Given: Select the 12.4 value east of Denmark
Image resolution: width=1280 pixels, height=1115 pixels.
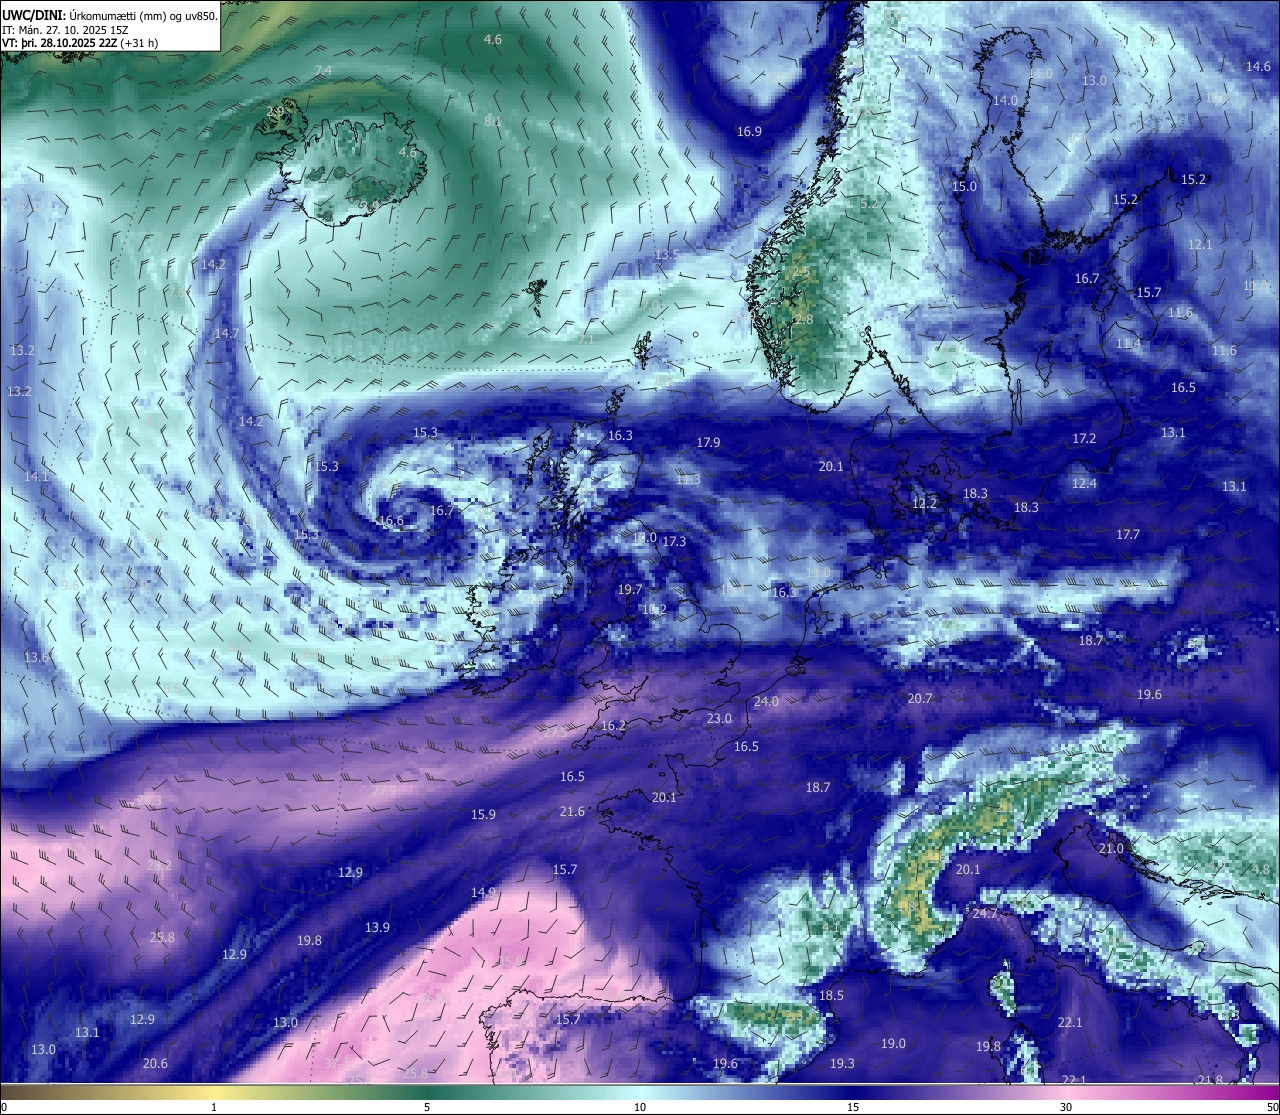Looking at the screenshot, I should [1084, 484].
